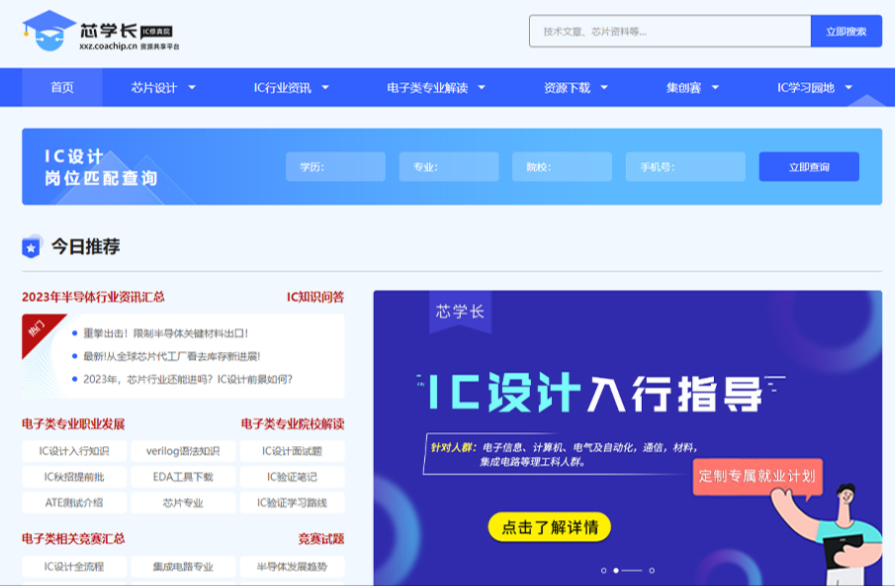Open the 电子类专业解读 menu item
The width and height of the screenshot is (895, 586).
[x=428, y=87]
